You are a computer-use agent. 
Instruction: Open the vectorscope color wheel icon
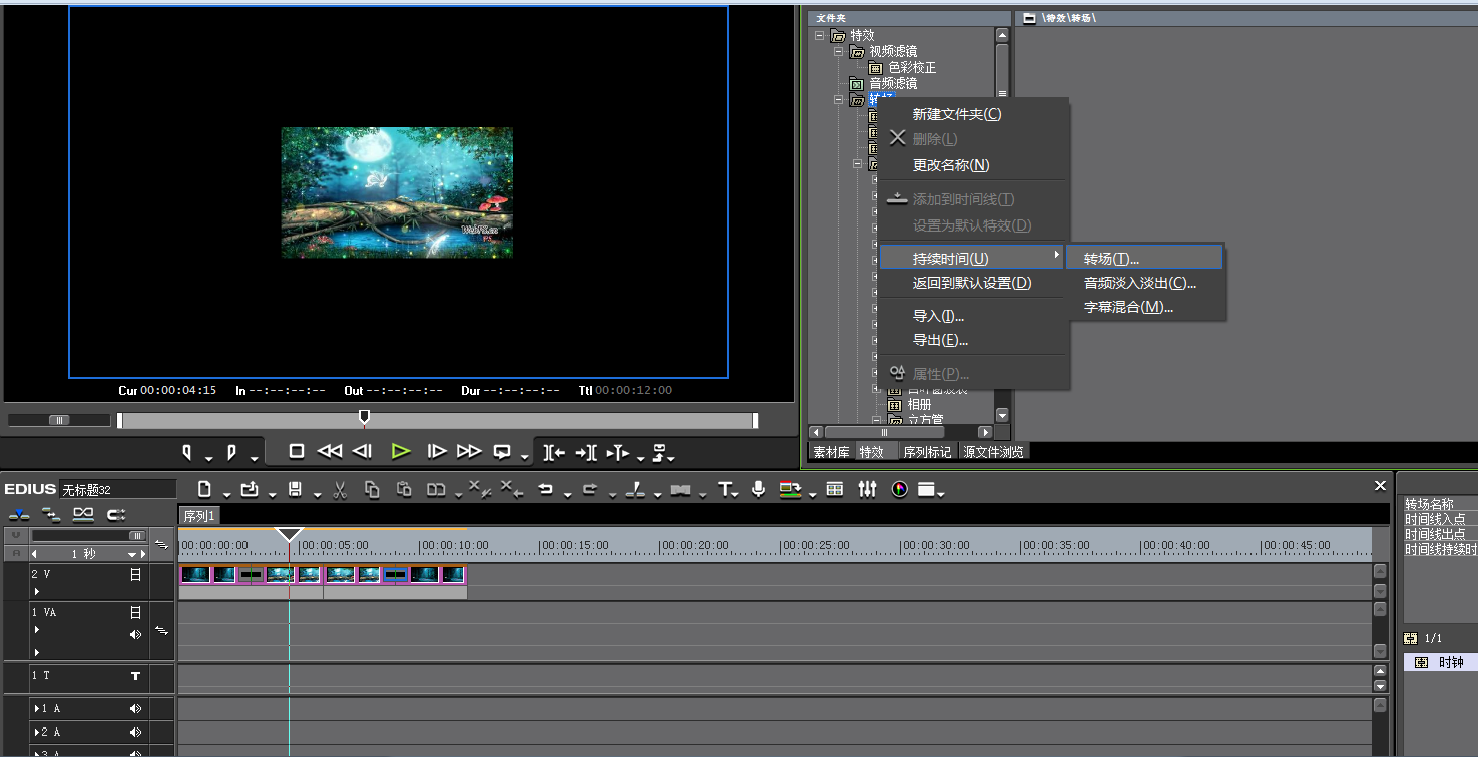(x=899, y=489)
